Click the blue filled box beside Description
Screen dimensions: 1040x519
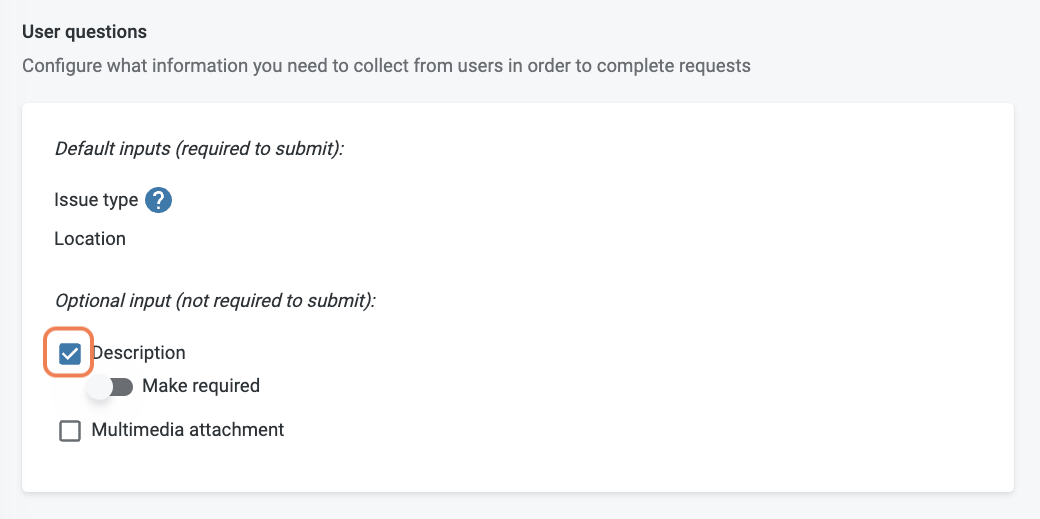(70, 354)
